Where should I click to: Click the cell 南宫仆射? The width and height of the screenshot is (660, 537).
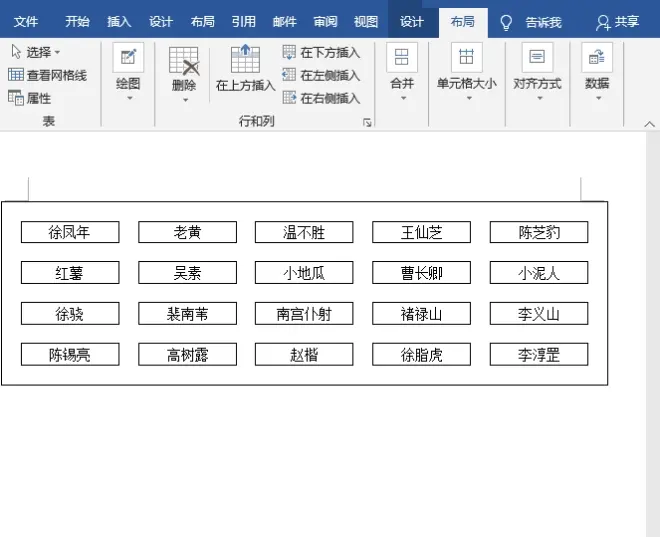(304, 314)
